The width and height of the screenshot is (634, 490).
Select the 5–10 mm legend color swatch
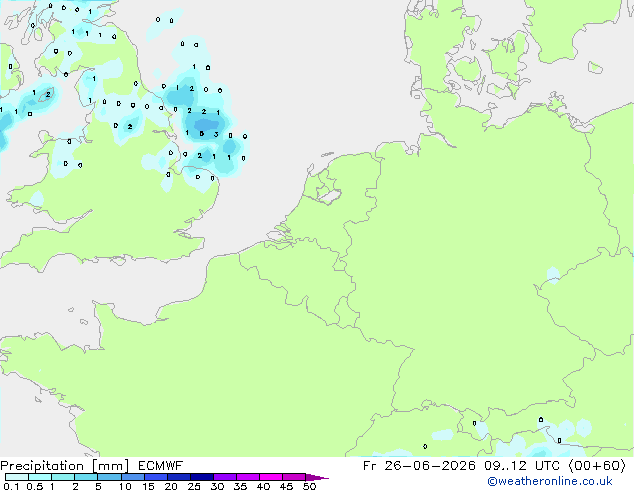[109, 477]
